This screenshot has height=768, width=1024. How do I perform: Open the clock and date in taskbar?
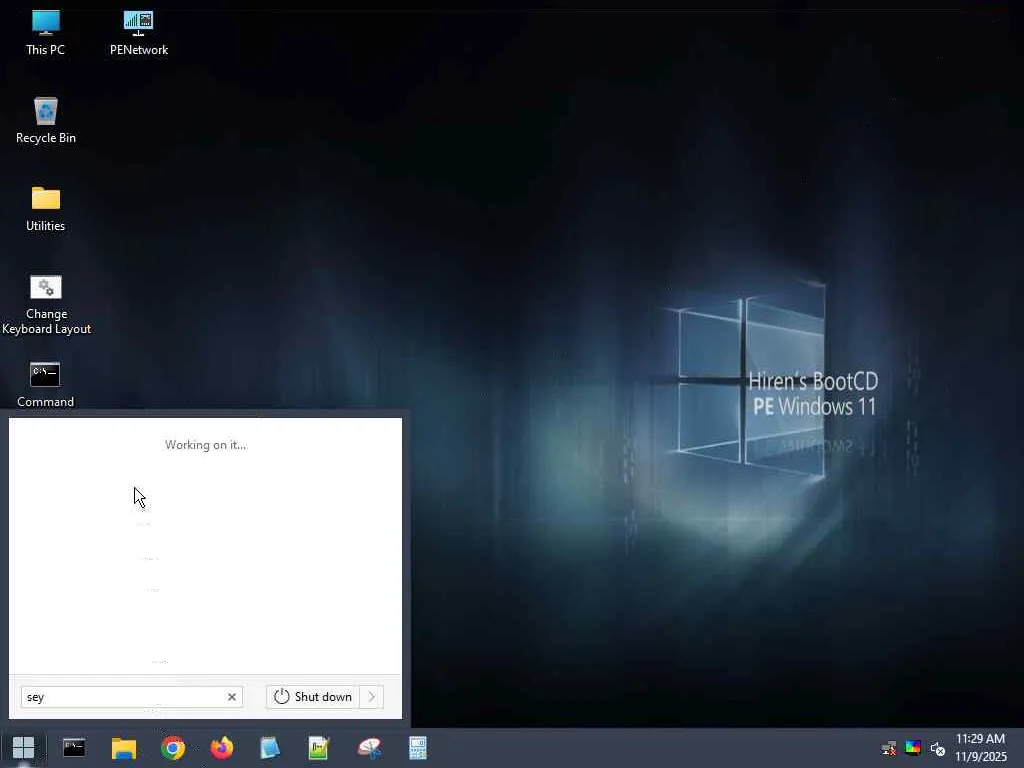tap(981, 748)
